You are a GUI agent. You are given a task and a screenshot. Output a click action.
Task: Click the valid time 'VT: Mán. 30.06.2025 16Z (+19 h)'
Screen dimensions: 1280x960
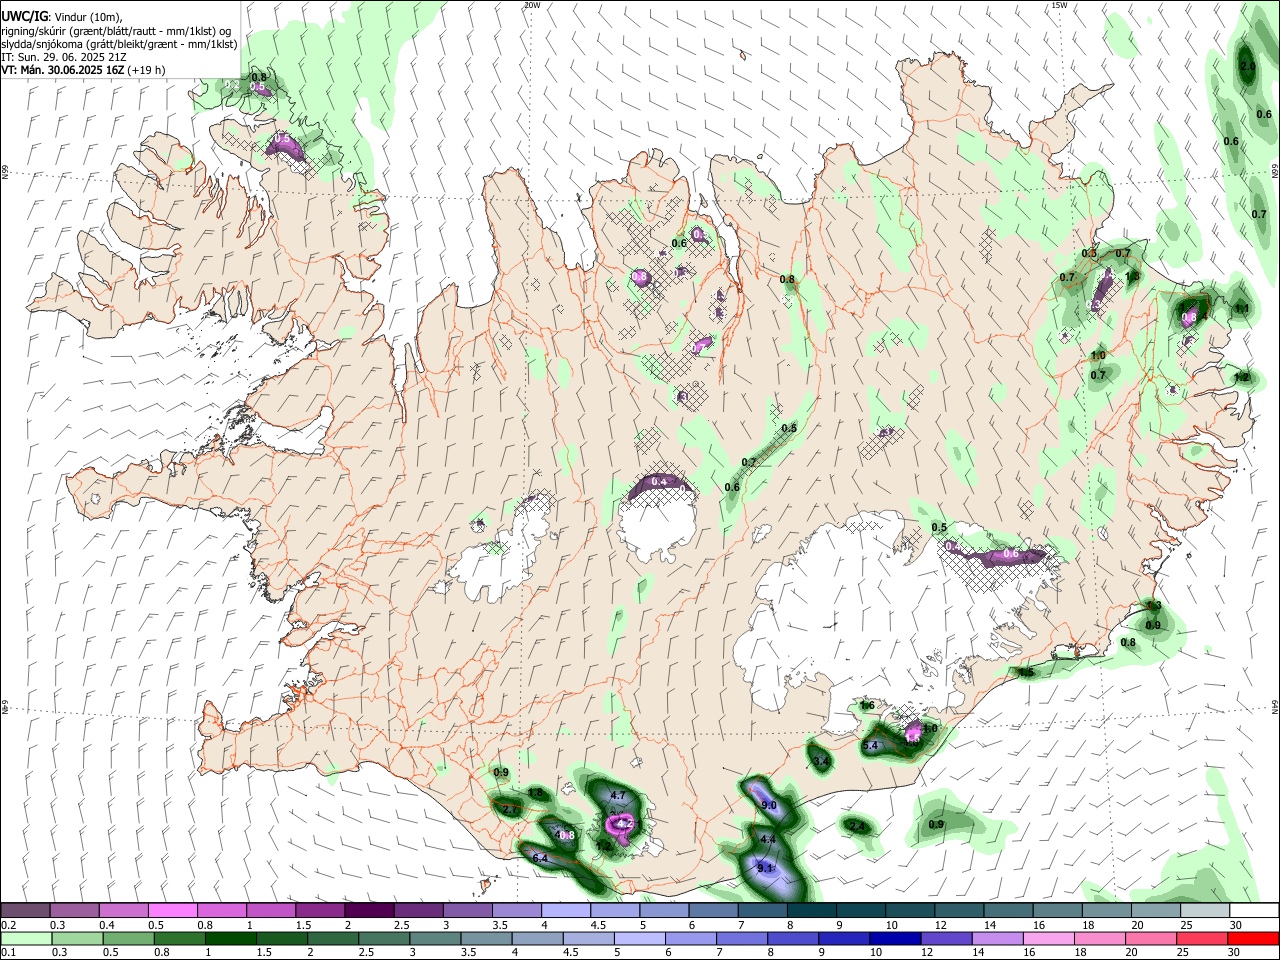[83, 70]
